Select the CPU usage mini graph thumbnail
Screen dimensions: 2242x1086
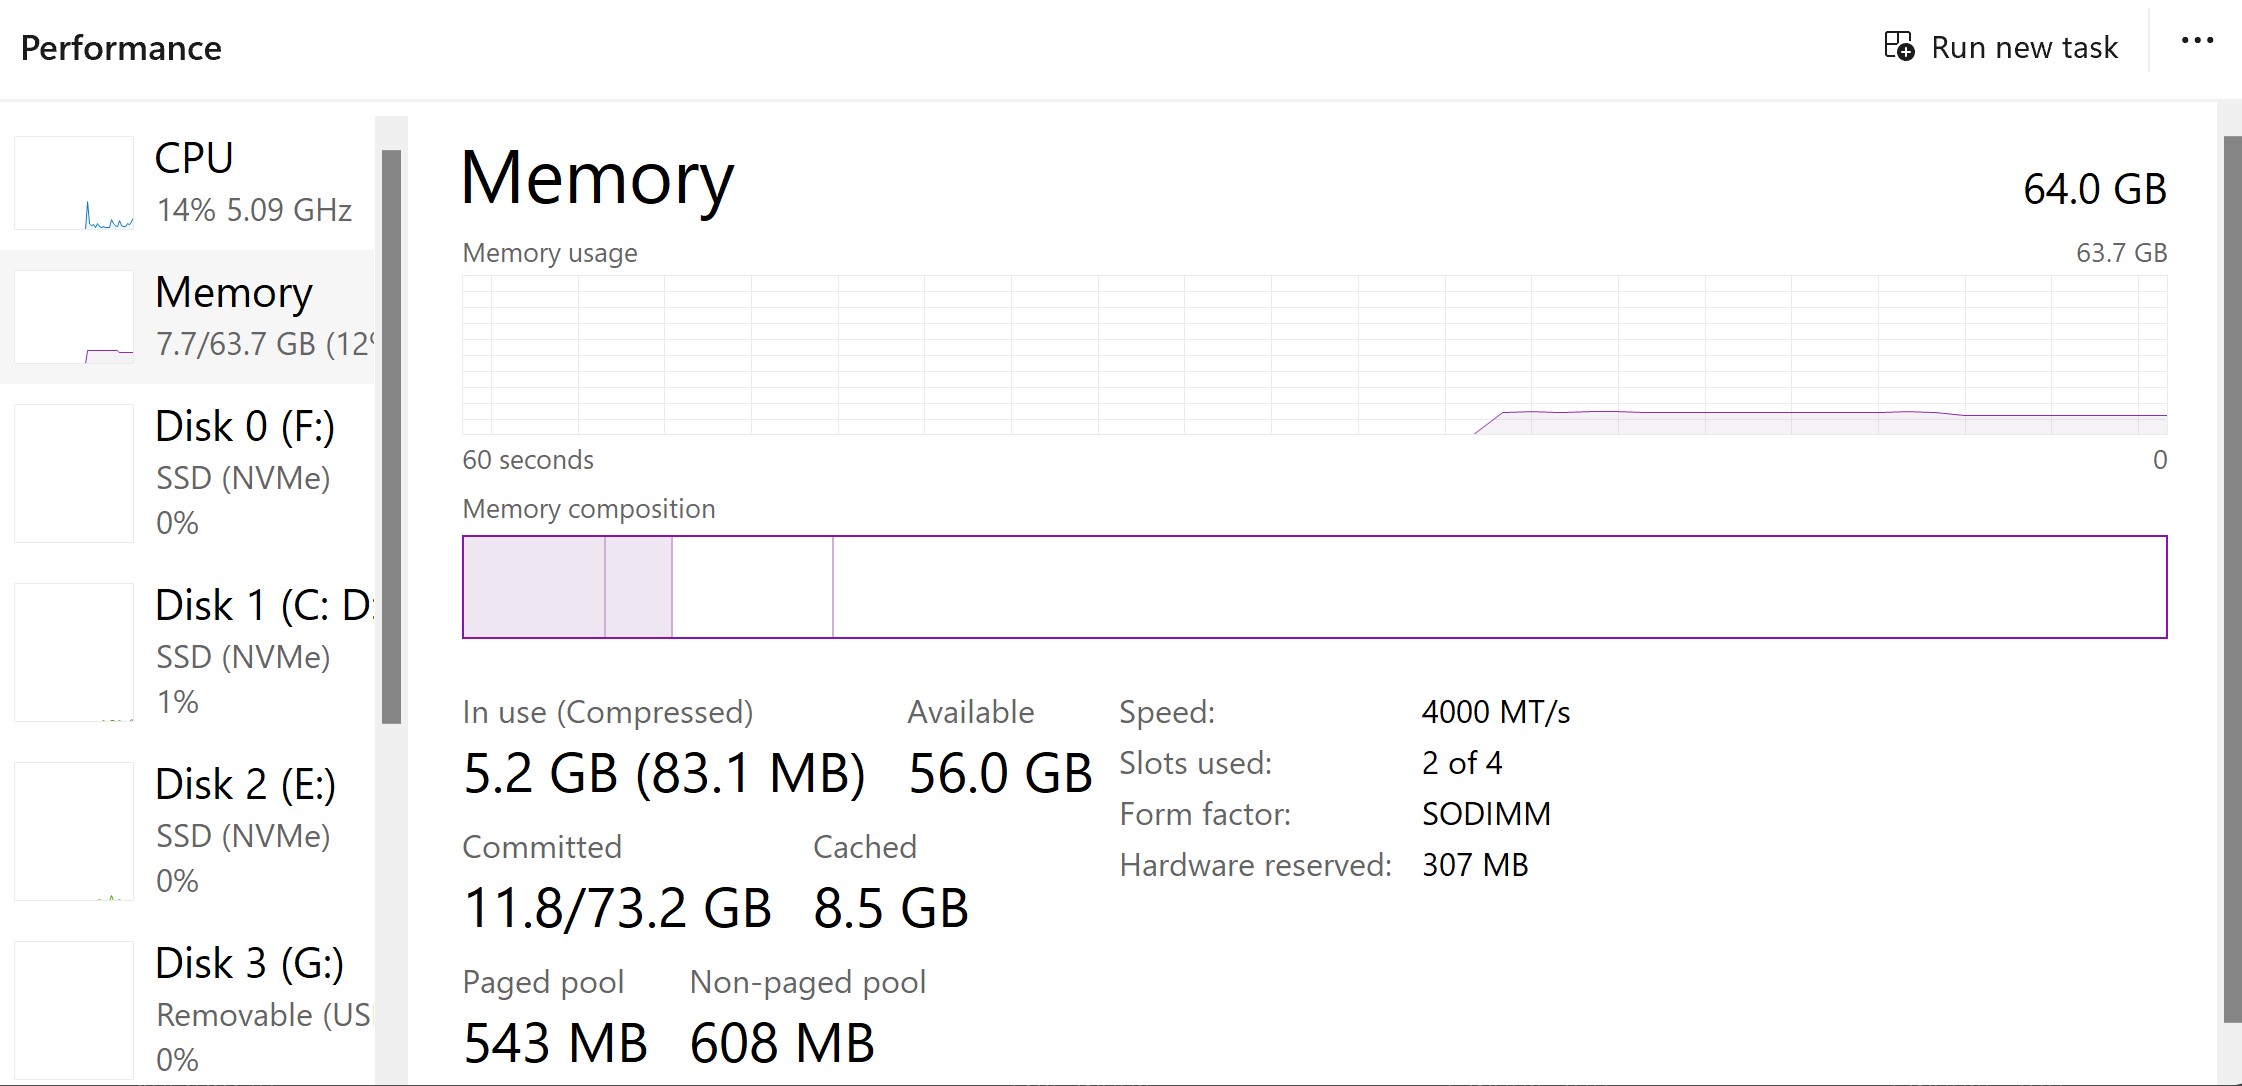tap(74, 183)
